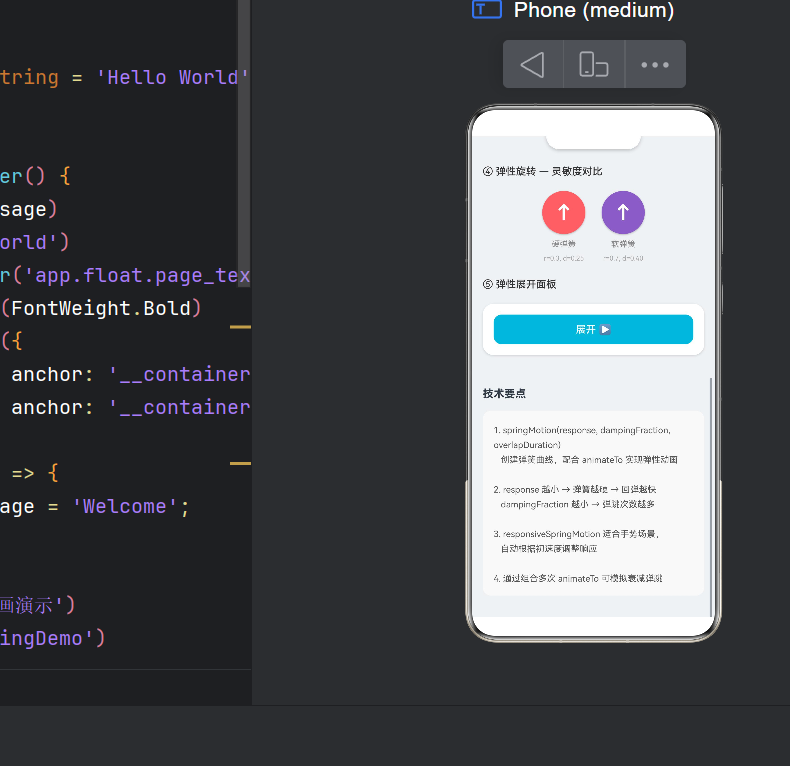
Task: Click tip 3 responsiveSpringMotion text
Action: [576, 541]
